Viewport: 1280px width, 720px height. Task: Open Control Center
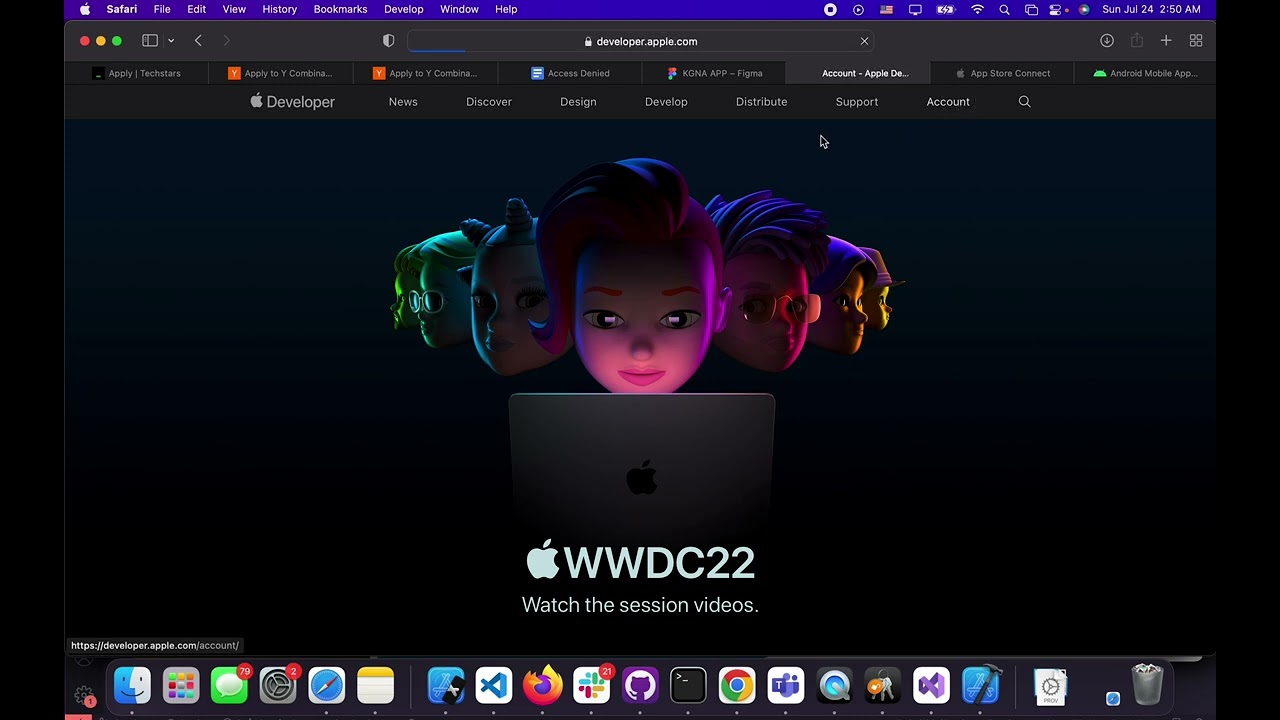tap(1057, 9)
